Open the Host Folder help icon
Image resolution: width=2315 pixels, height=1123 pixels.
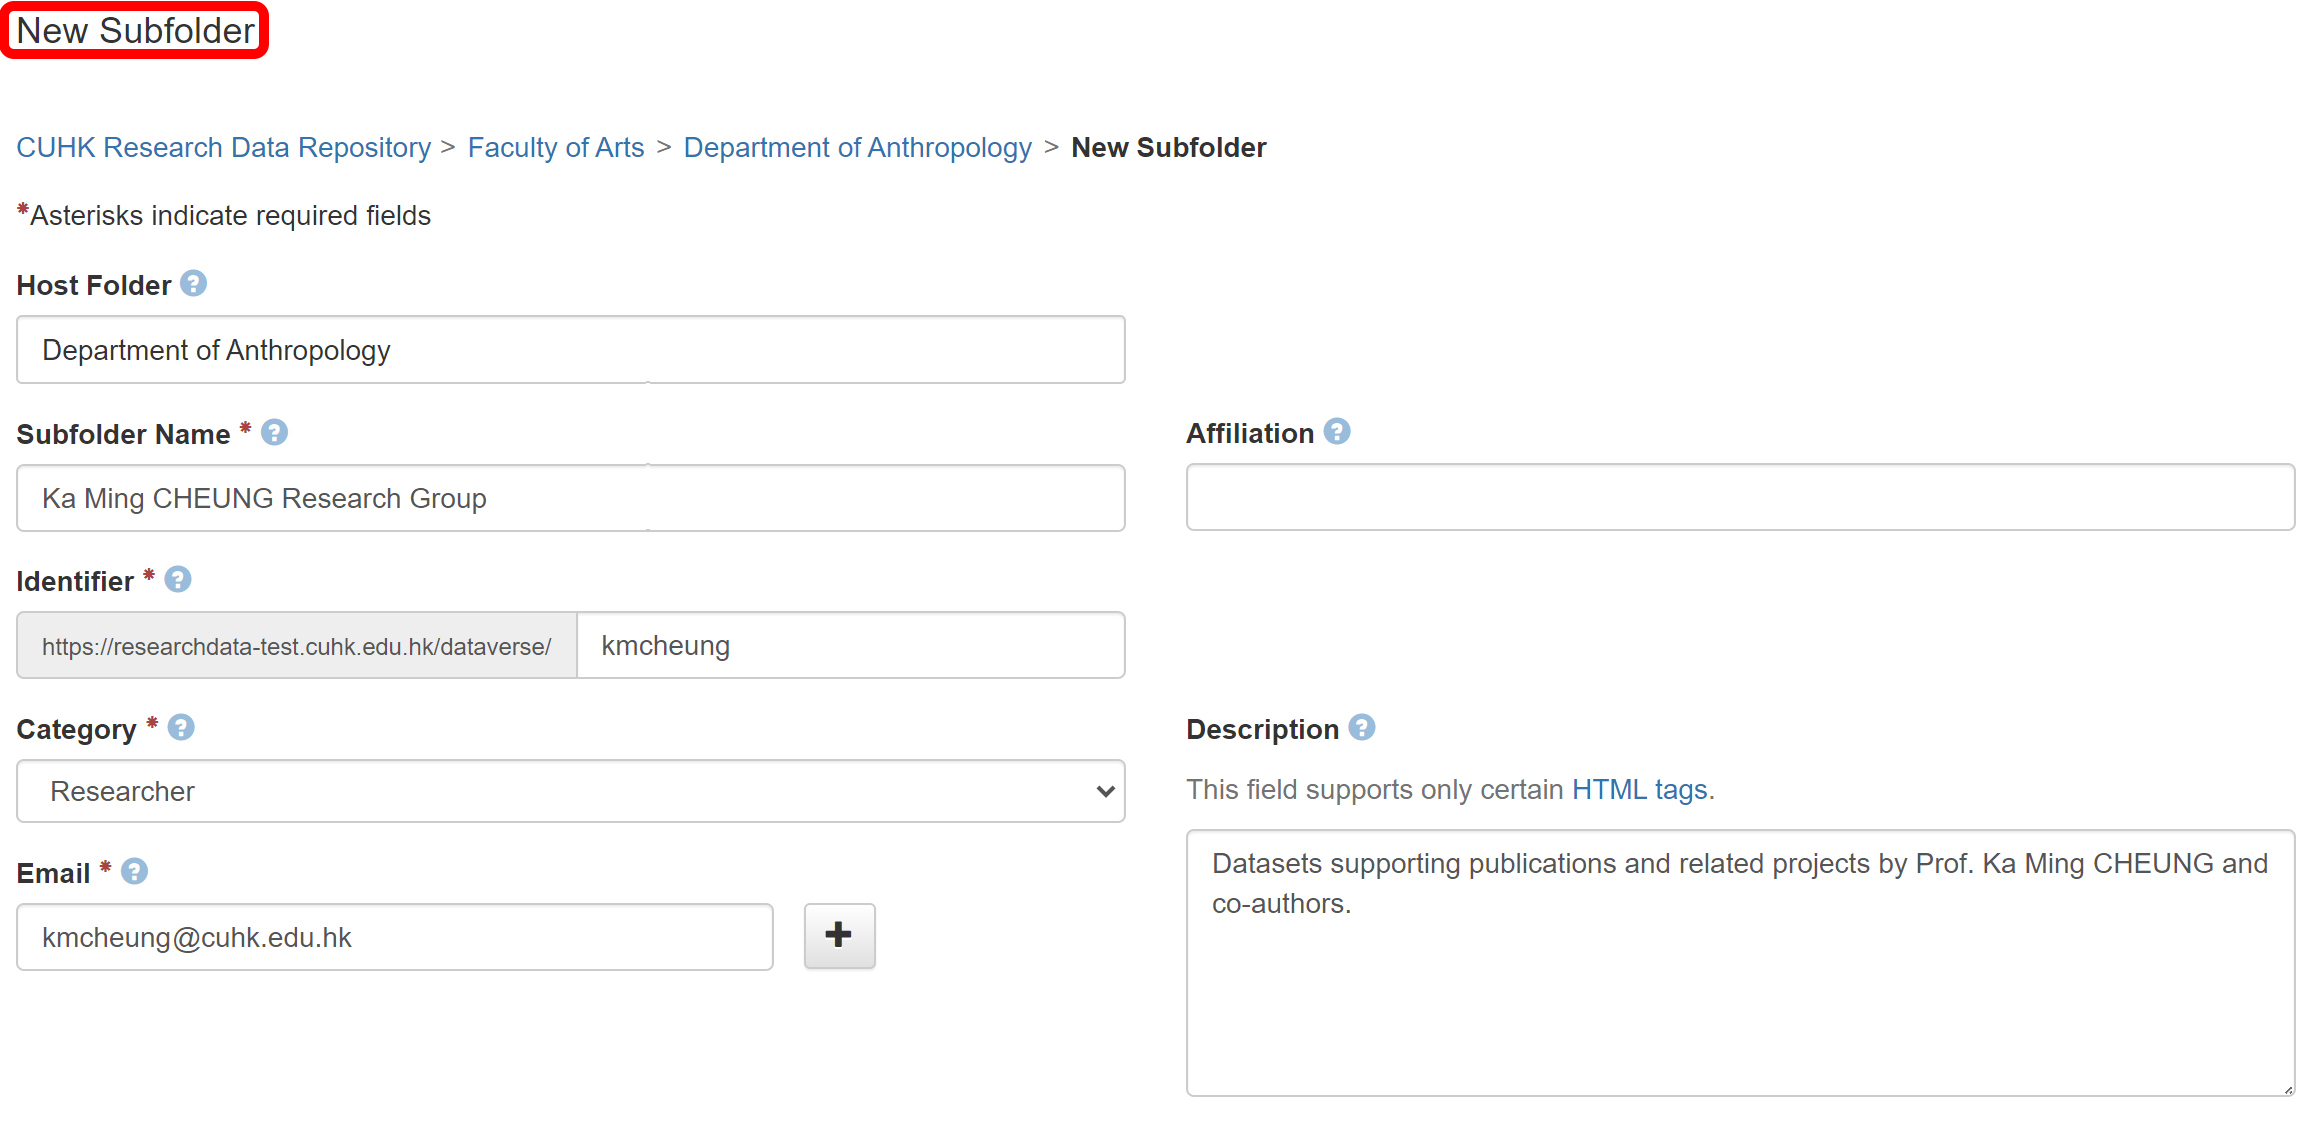click(x=193, y=284)
